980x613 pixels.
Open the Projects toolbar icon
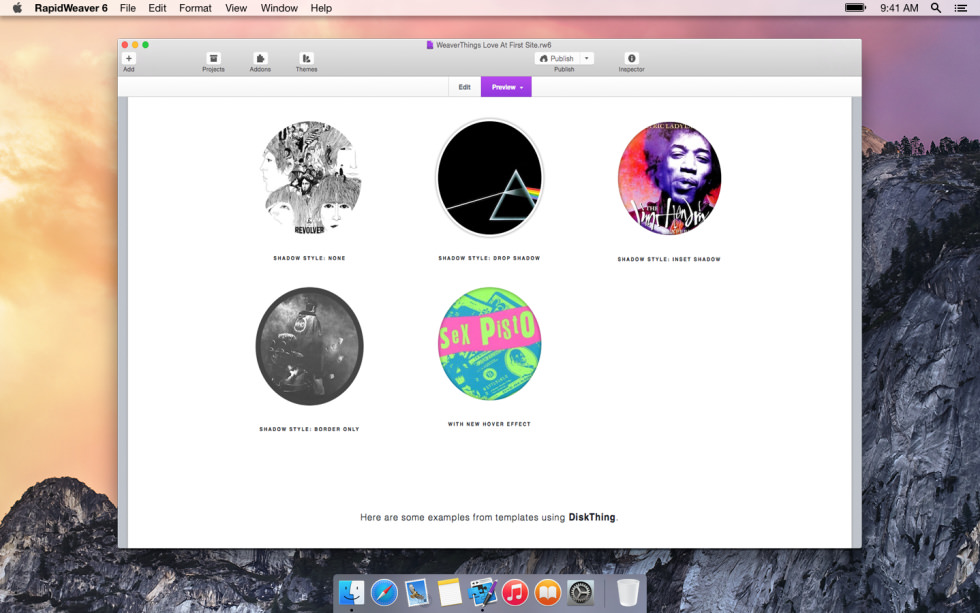[x=213, y=59]
